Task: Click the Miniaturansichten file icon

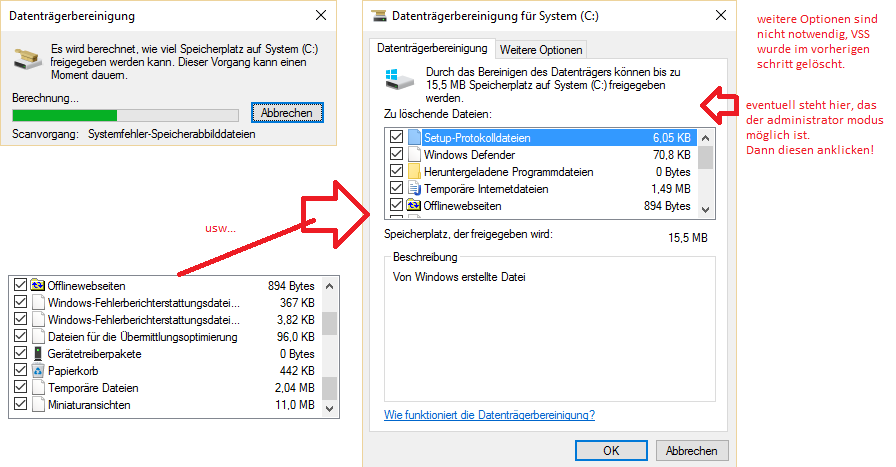Action: point(38,404)
